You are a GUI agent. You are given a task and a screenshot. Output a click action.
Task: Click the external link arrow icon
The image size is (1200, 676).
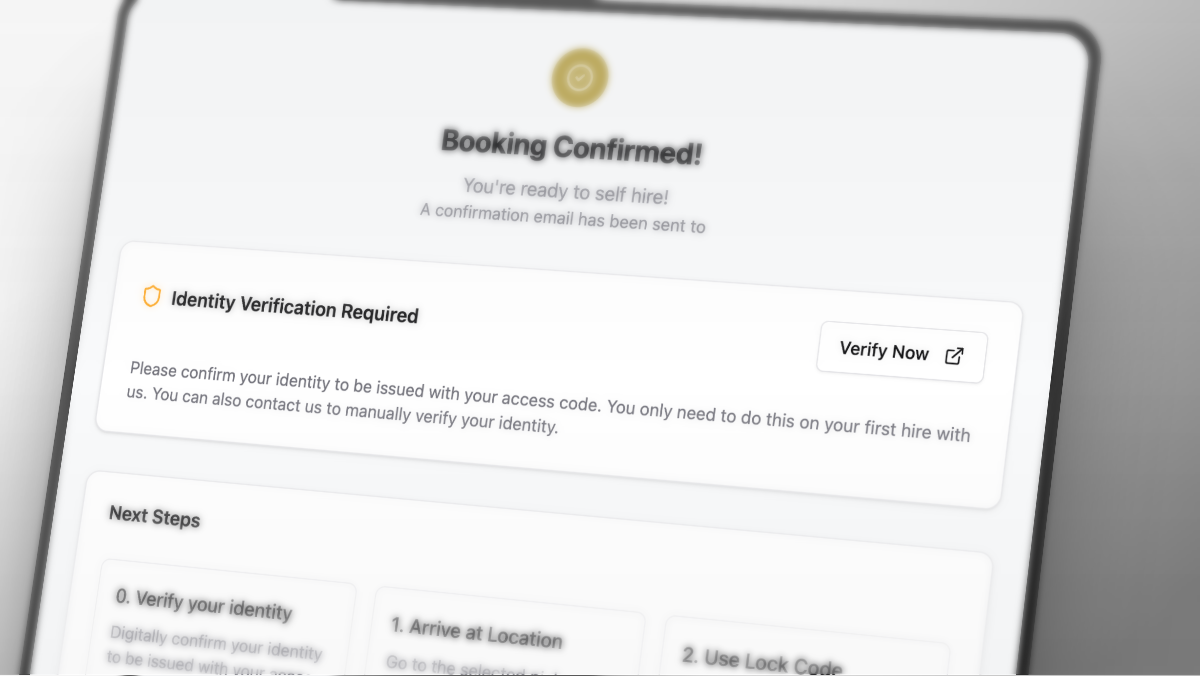[954, 356]
